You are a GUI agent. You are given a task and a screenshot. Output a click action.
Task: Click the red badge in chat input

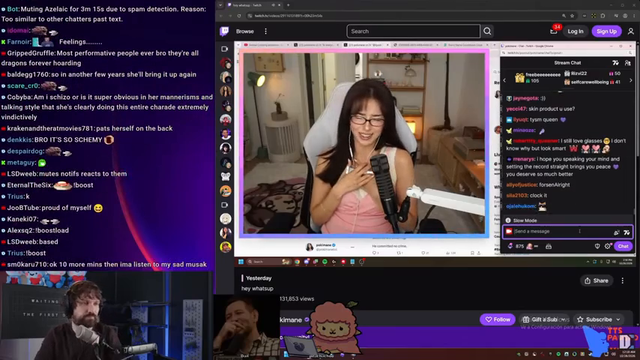click(x=509, y=231)
